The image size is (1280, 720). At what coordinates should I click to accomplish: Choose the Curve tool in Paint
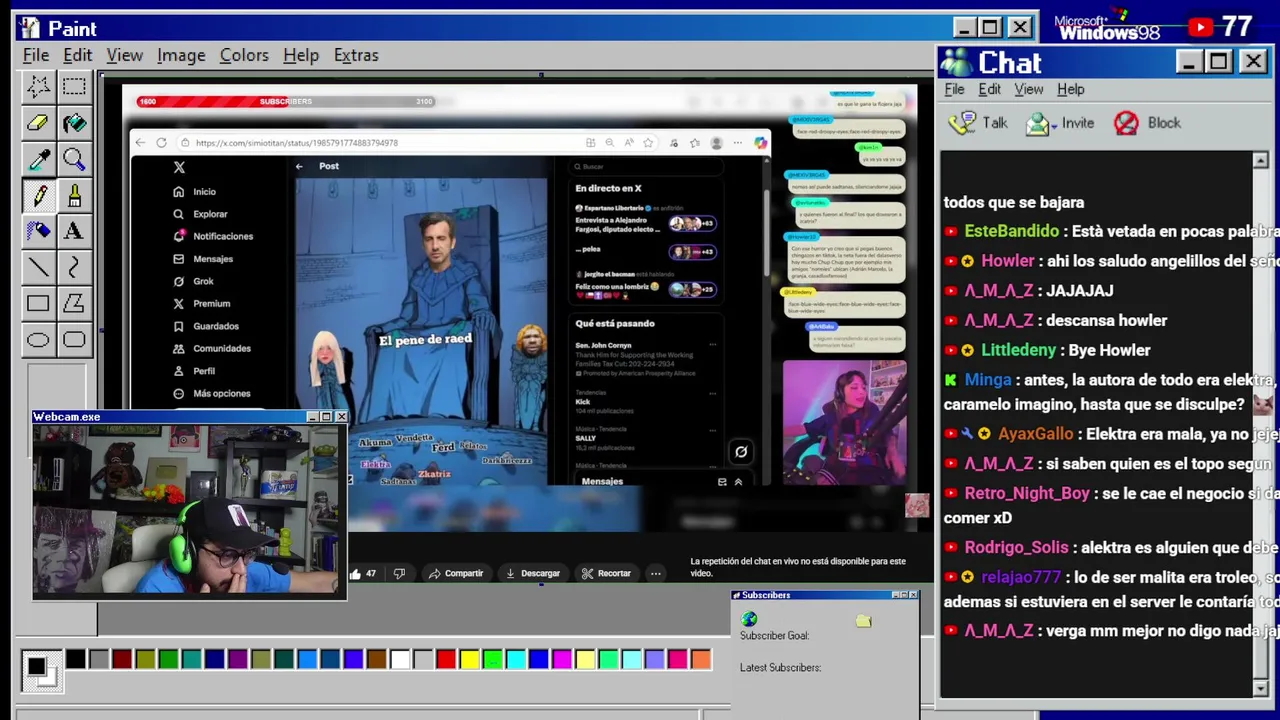74,267
